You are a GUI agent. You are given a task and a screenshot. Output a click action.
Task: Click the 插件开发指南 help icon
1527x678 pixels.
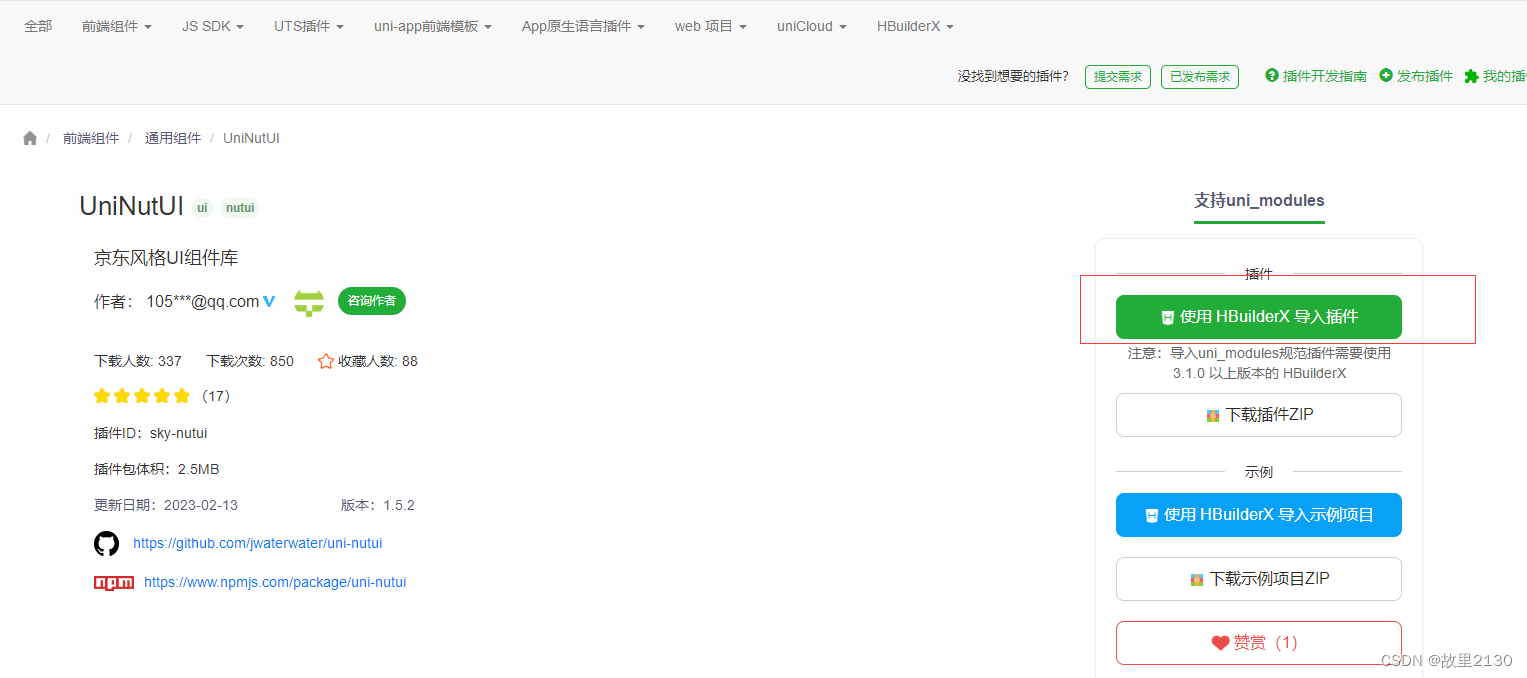click(x=1272, y=75)
